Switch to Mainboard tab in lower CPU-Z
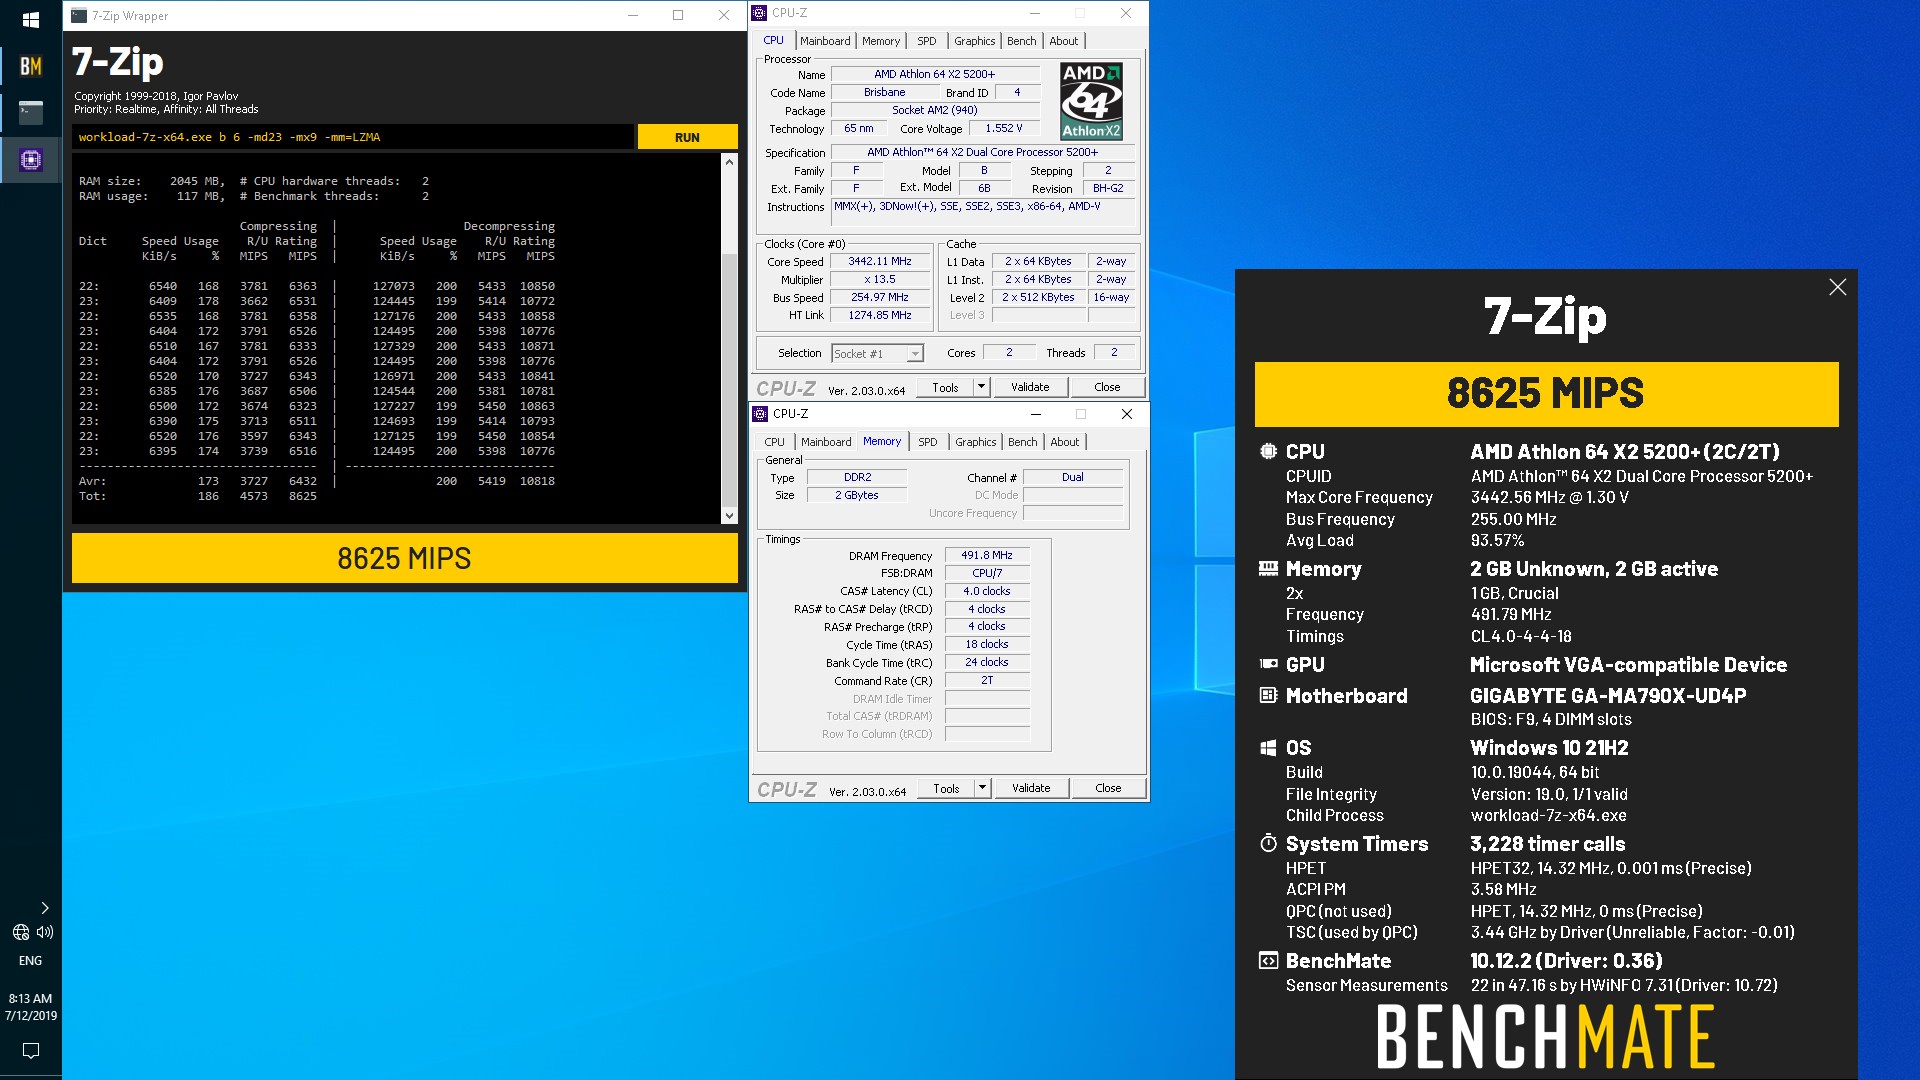Screen dimensions: 1920x1080 [826, 442]
